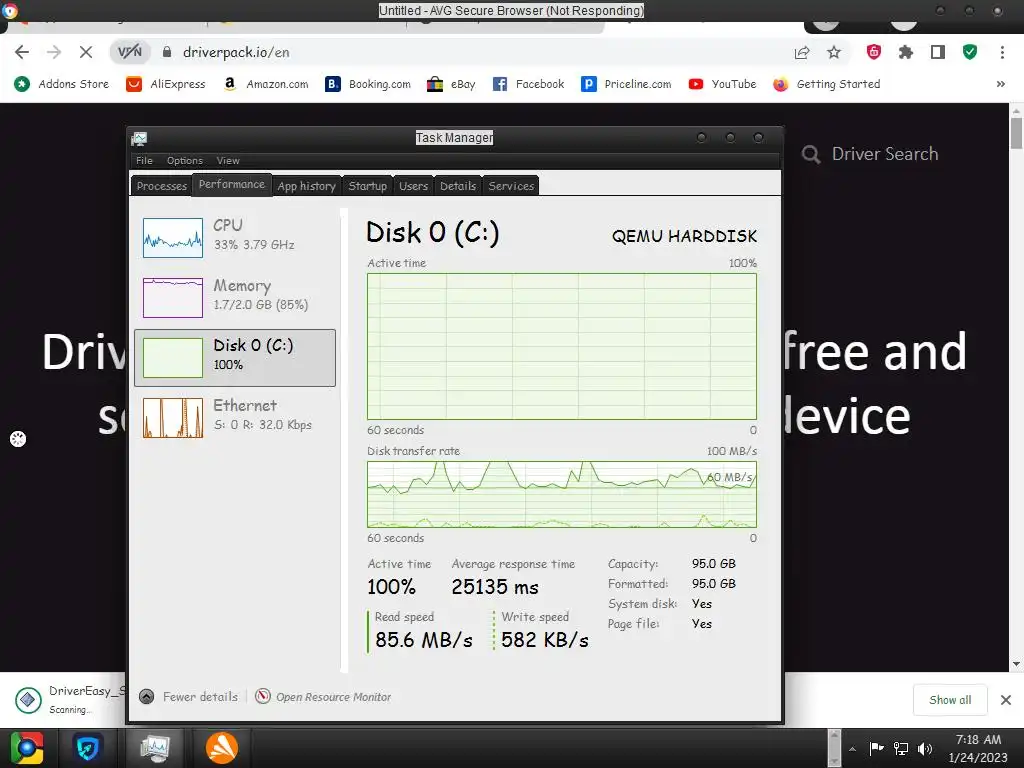Open the extensions puzzle icon
This screenshot has height=768, width=1024.
(906, 52)
